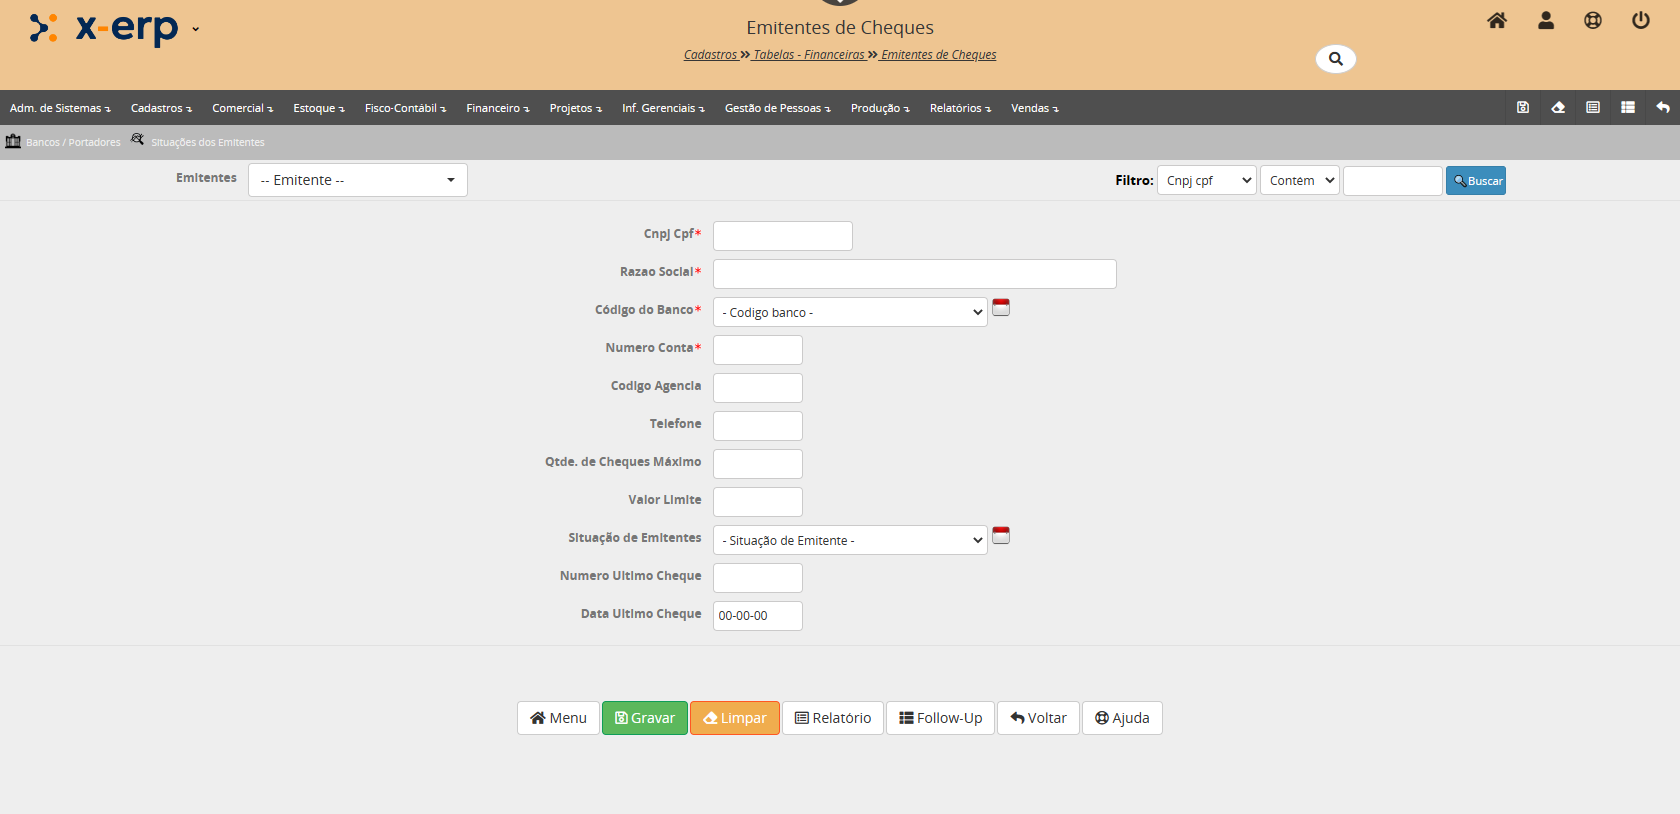
Task: Open the Cadastros menu
Action: tap(160, 108)
